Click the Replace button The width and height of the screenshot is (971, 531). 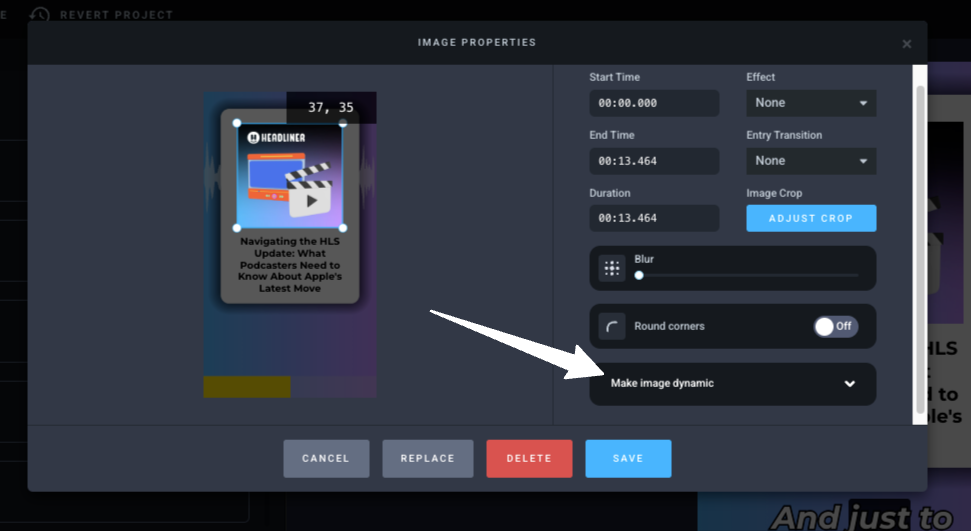pos(427,459)
